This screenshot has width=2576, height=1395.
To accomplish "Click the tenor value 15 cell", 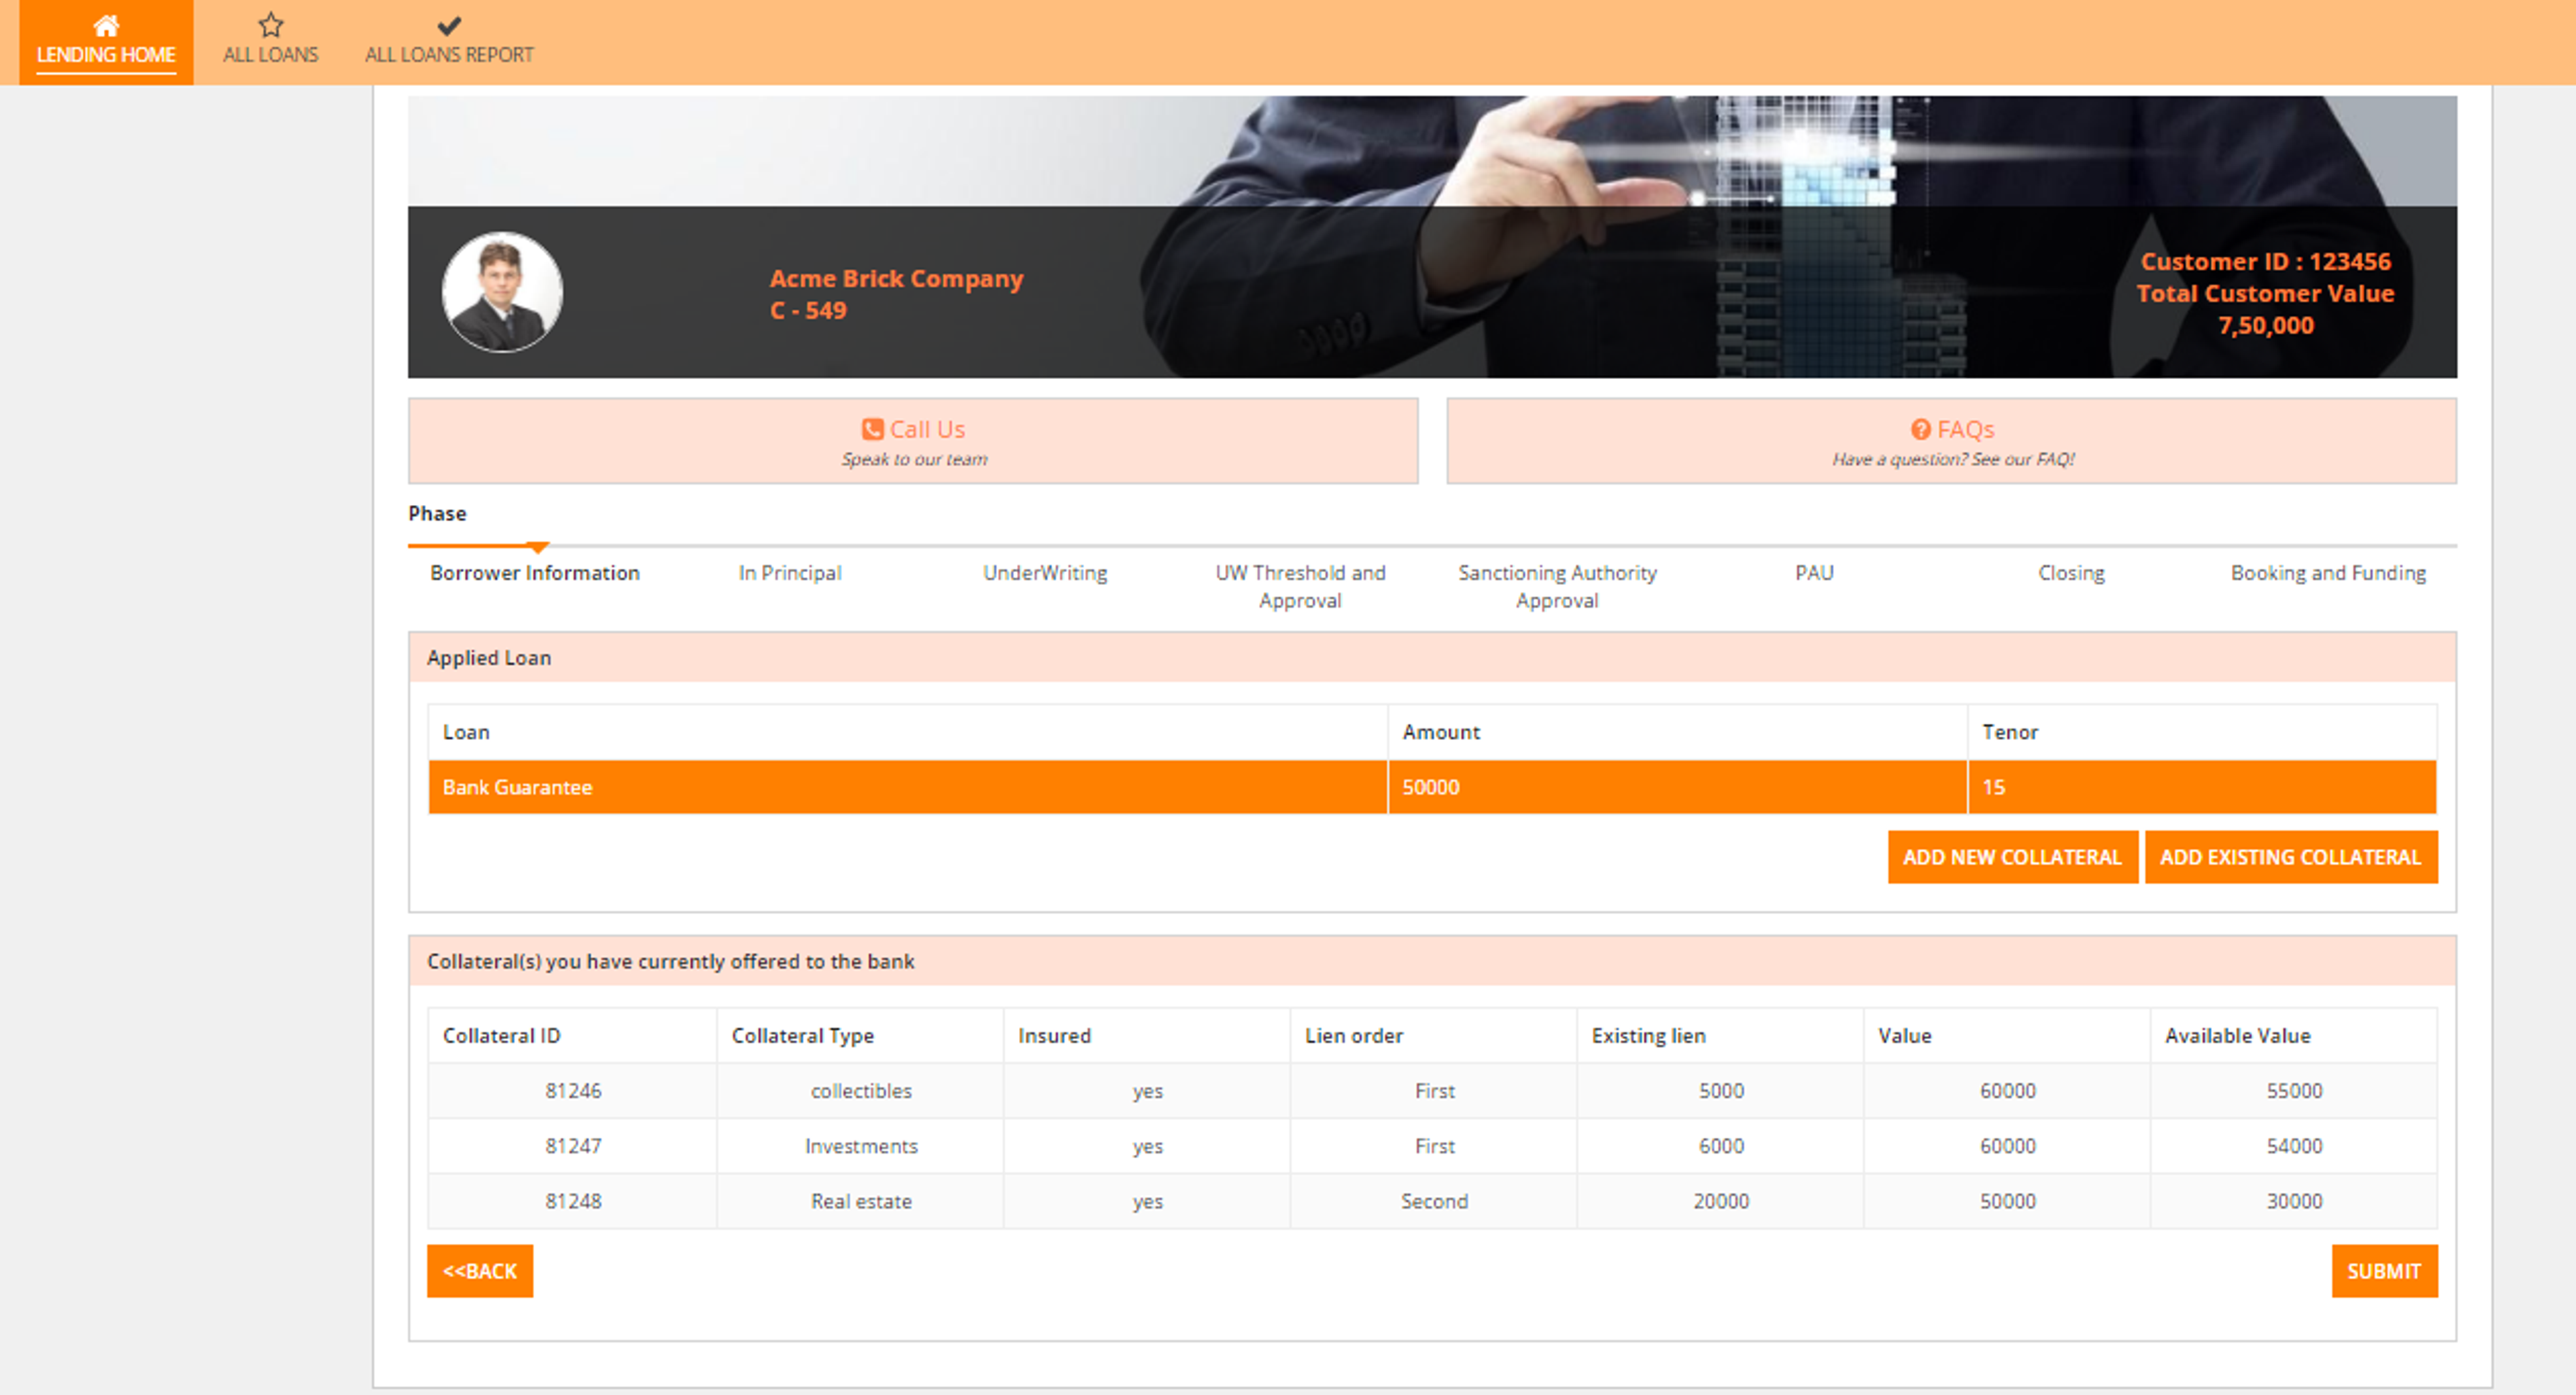I will (2202, 787).
